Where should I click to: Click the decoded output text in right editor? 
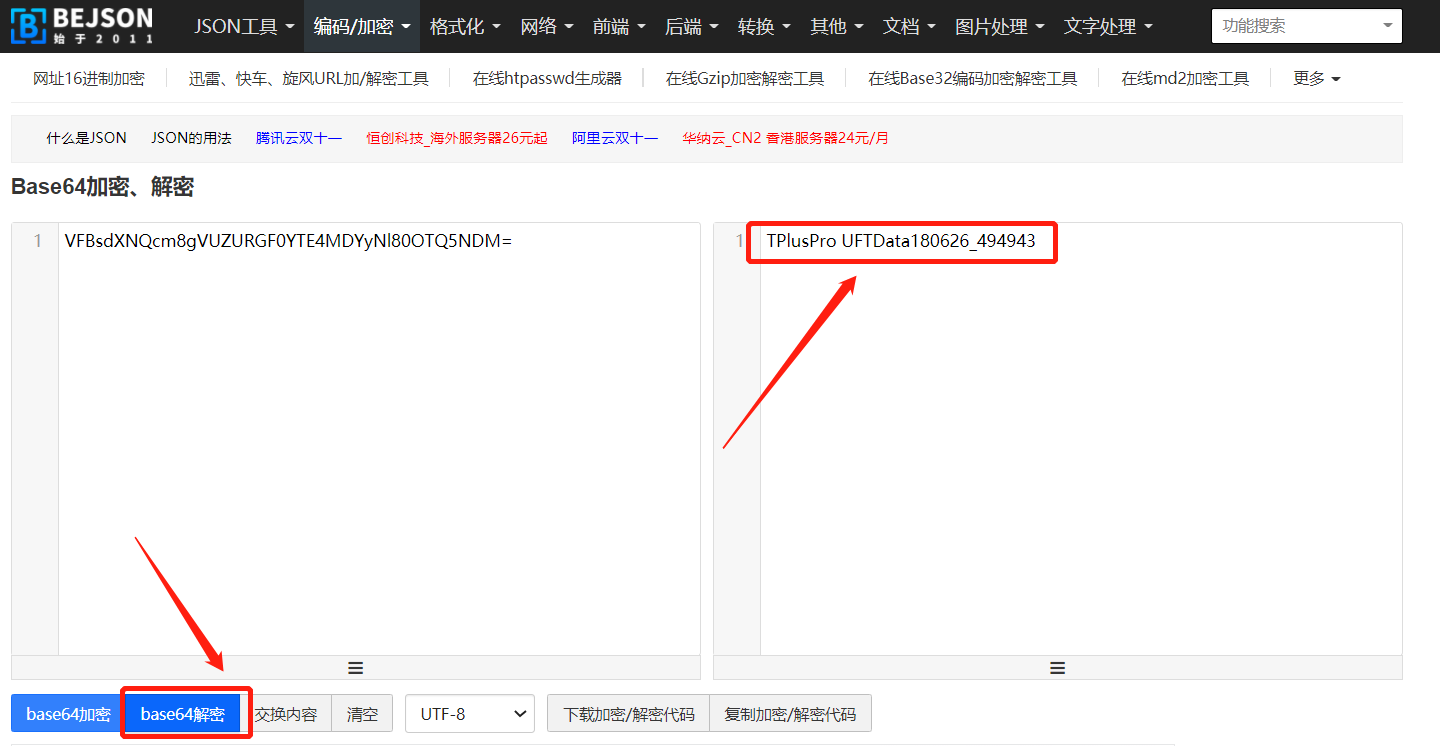pyautogui.click(x=900, y=241)
